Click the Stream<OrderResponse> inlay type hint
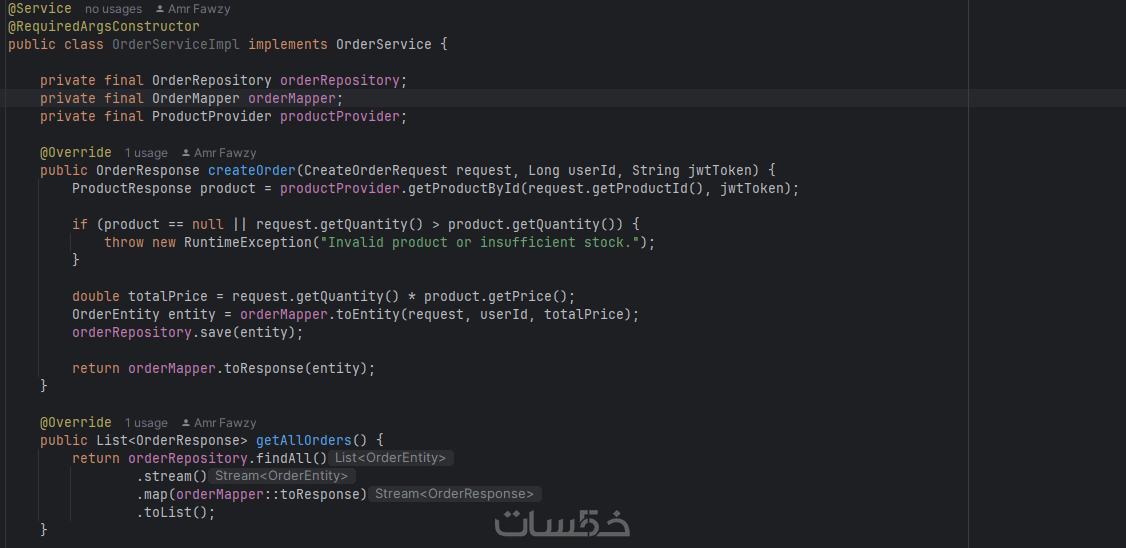 point(455,494)
